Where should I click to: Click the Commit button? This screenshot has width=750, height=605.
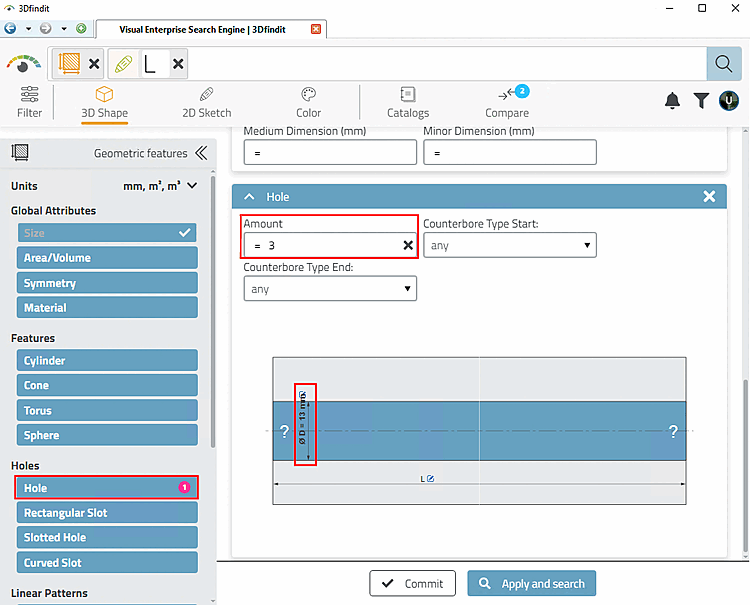click(x=412, y=583)
